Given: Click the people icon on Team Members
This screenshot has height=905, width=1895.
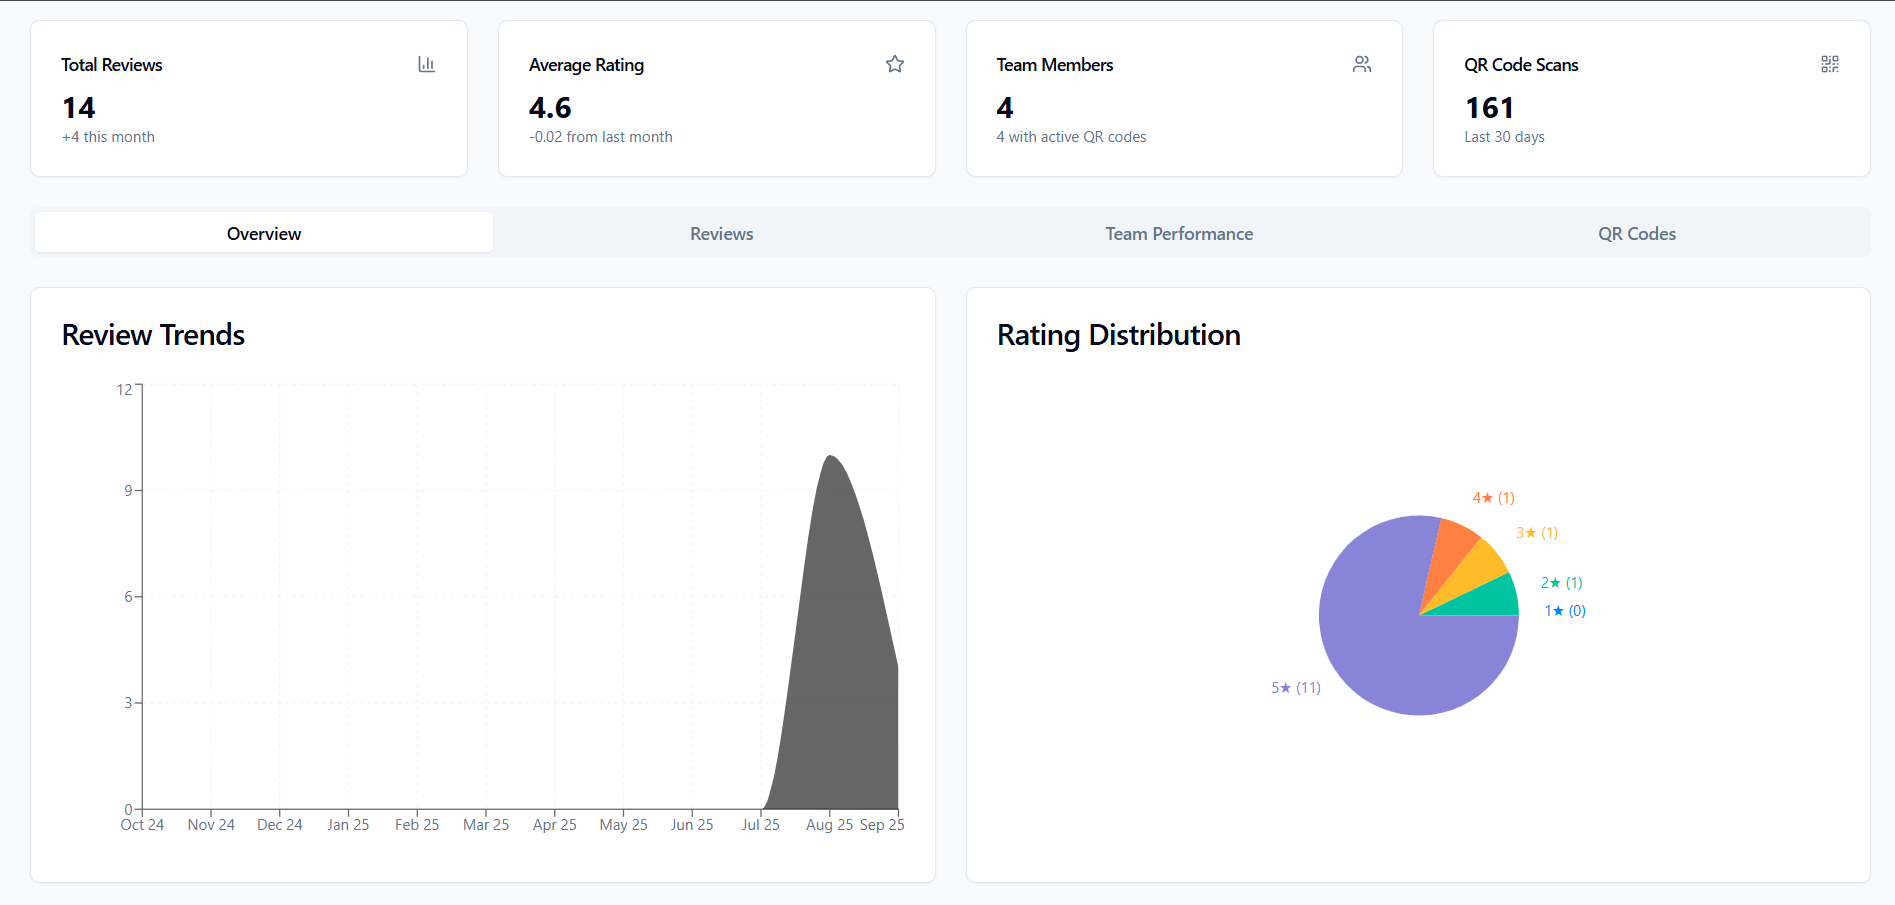Looking at the screenshot, I should point(1361,64).
